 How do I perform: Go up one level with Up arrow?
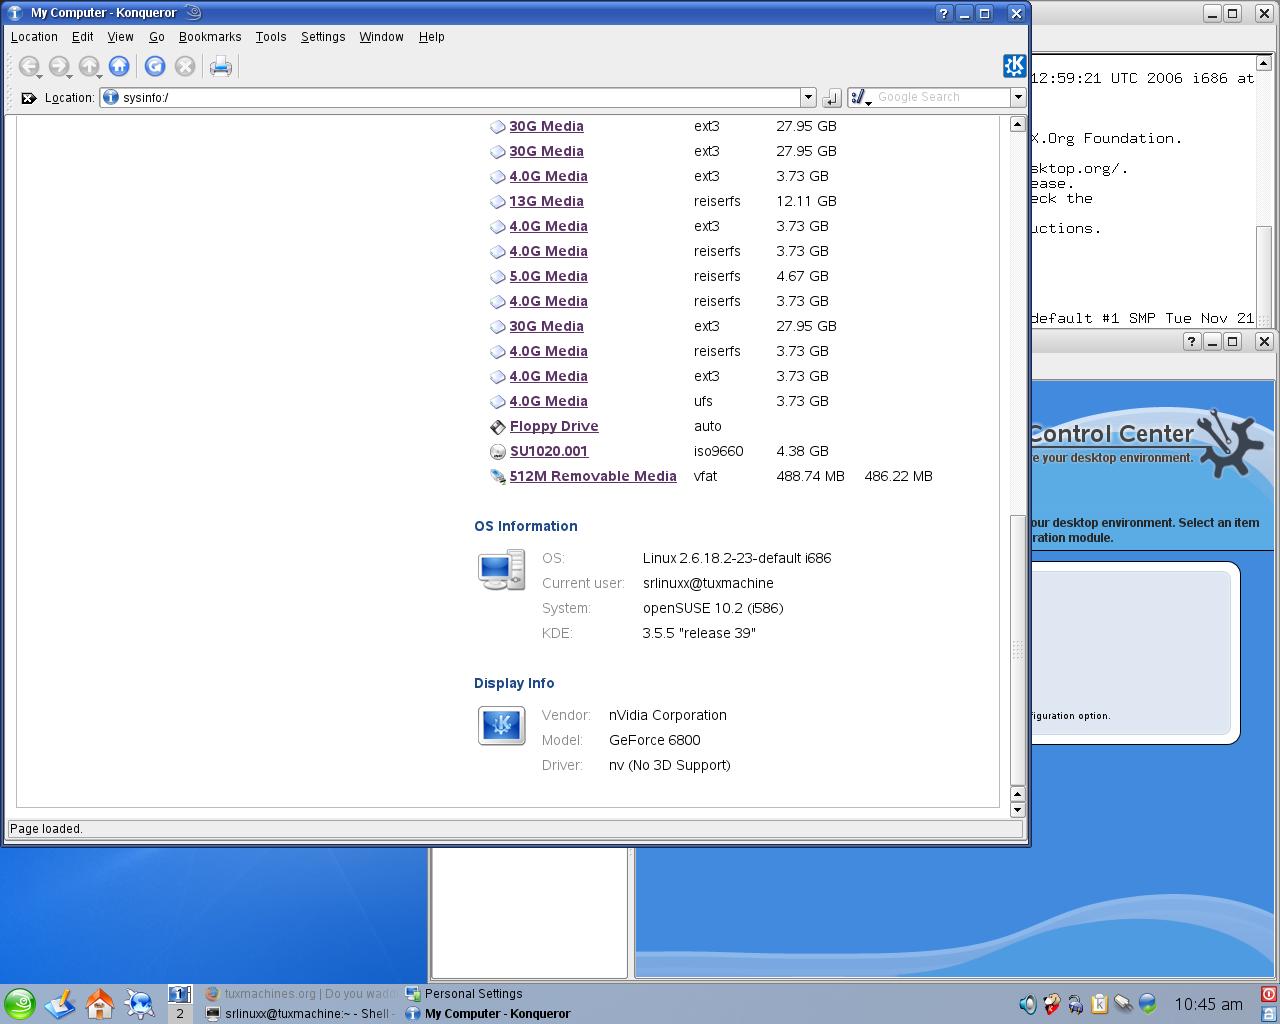[x=89, y=67]
